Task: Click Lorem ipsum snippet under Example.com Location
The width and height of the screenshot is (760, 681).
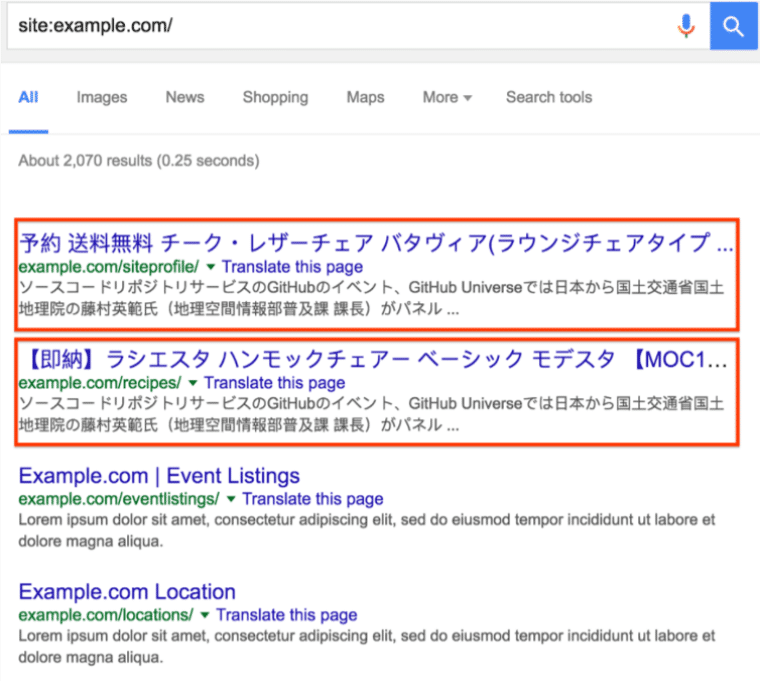Action: pyautogui.click(x=367, y=647)
